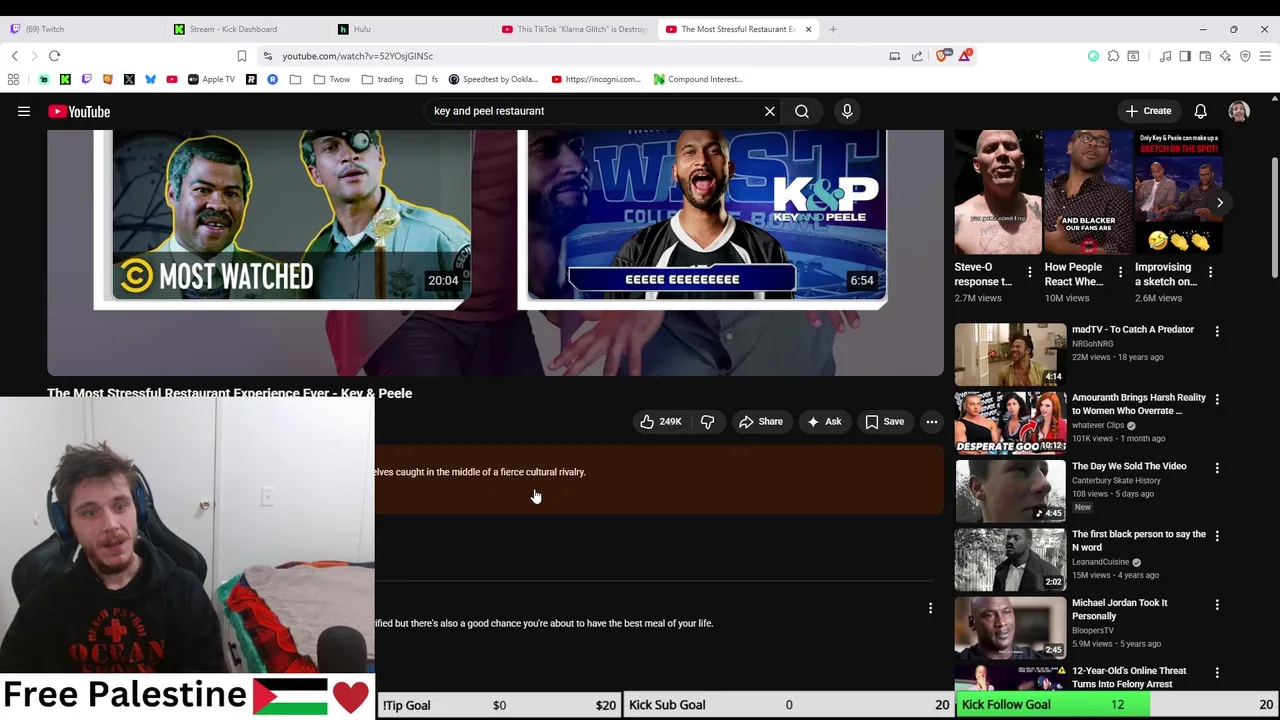Open the browser extensions puzzle icon

[1113, 56]
